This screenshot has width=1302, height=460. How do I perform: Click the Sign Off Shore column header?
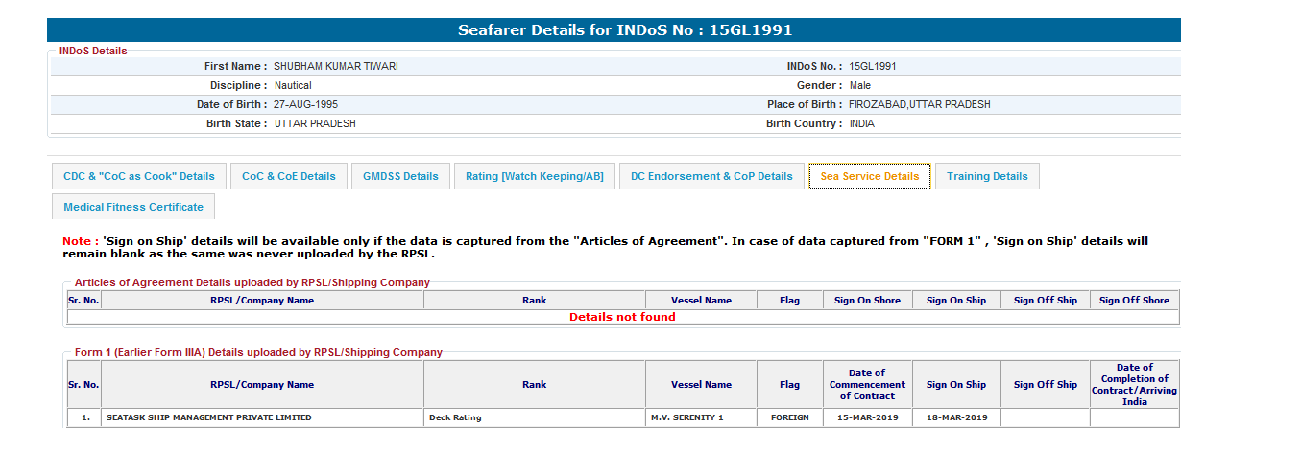click(x=1134, y=300)
